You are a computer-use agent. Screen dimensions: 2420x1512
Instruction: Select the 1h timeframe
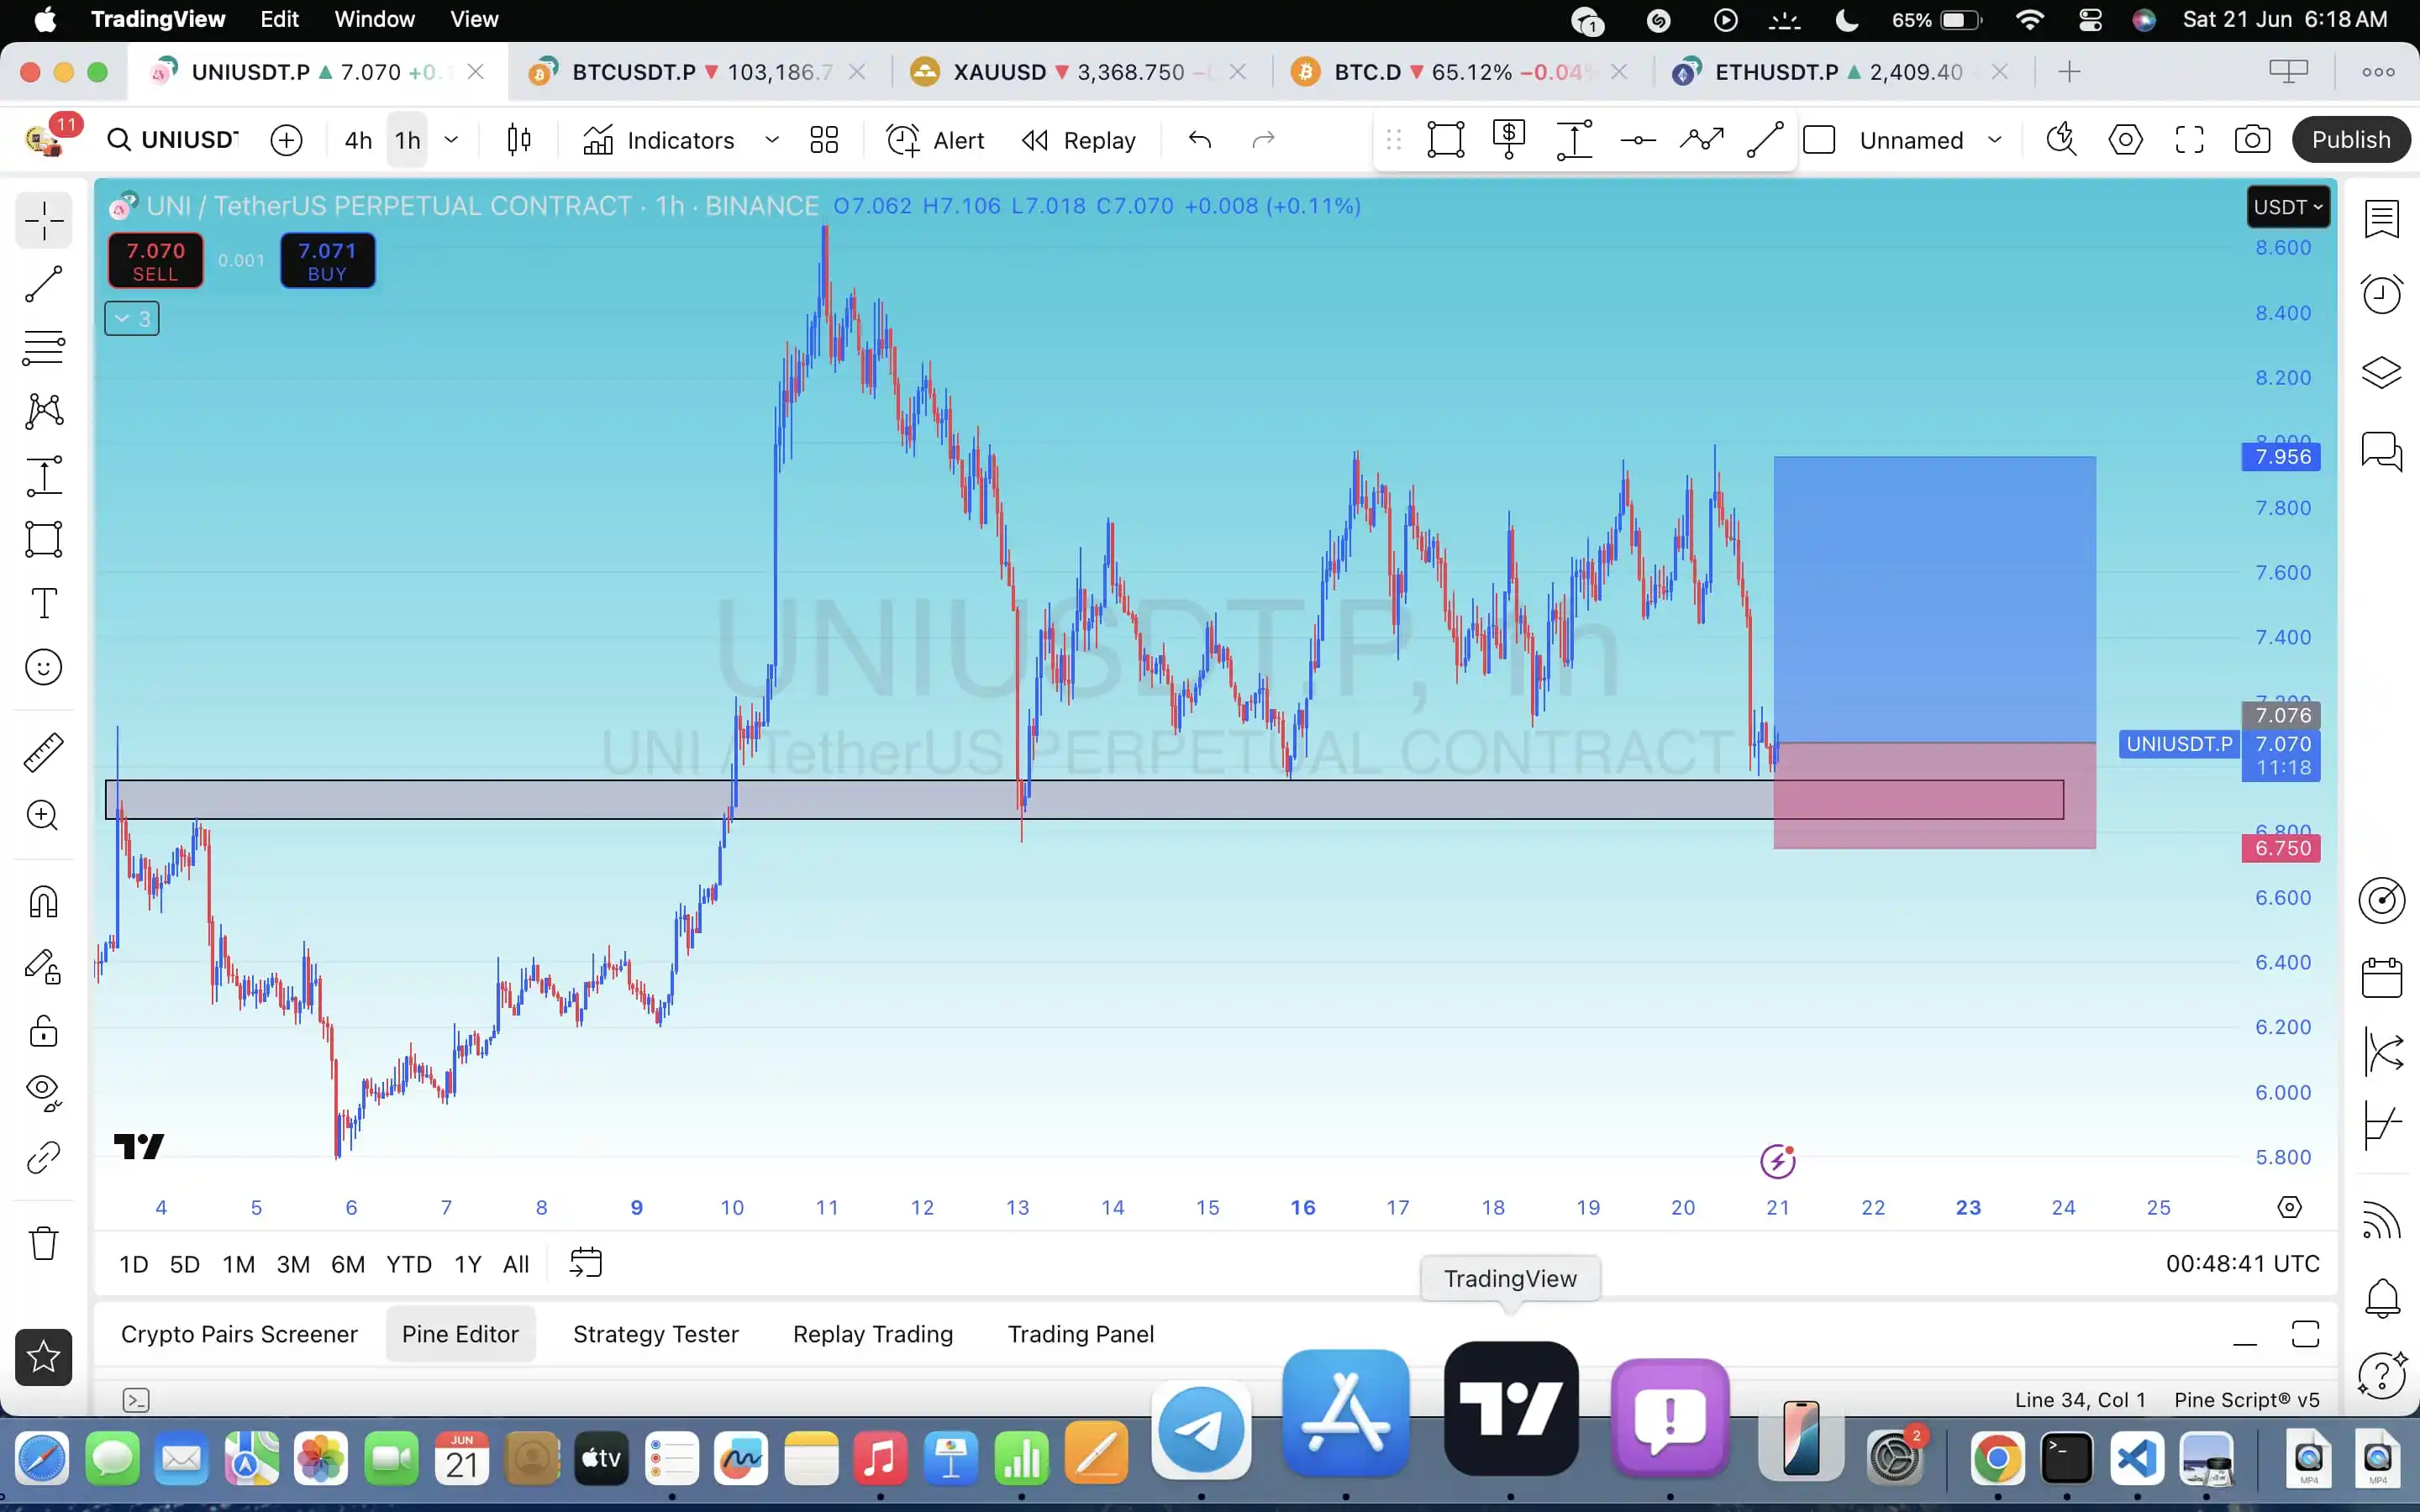[408, 140]
